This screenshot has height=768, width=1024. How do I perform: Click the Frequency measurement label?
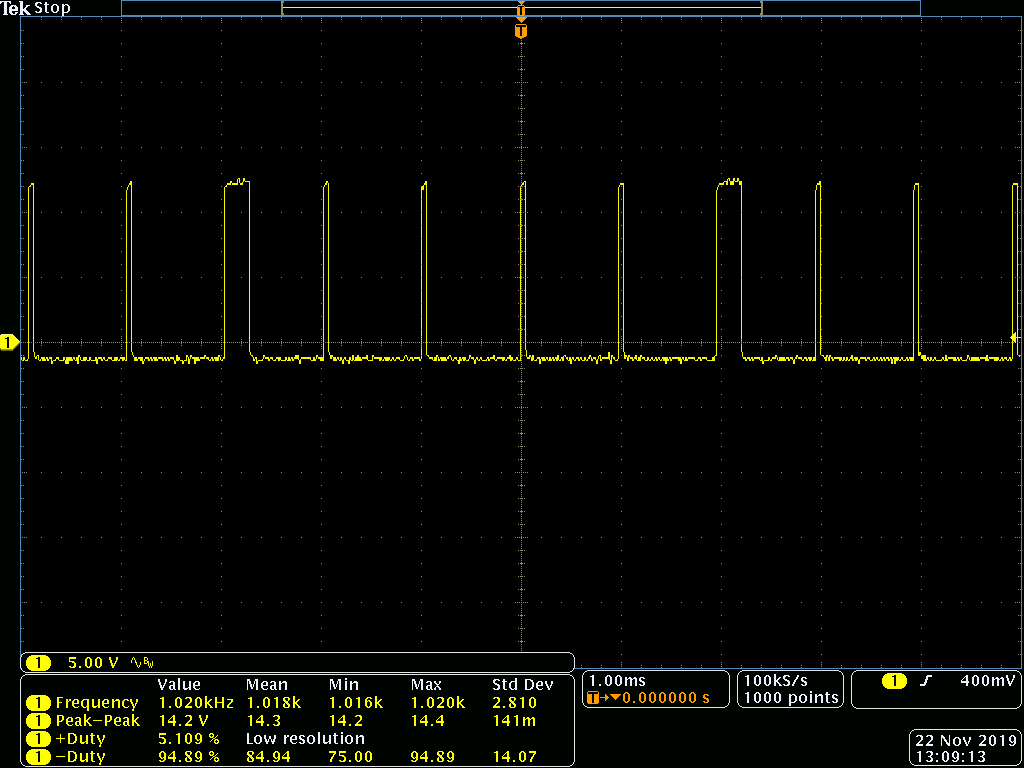click(97, 703)
